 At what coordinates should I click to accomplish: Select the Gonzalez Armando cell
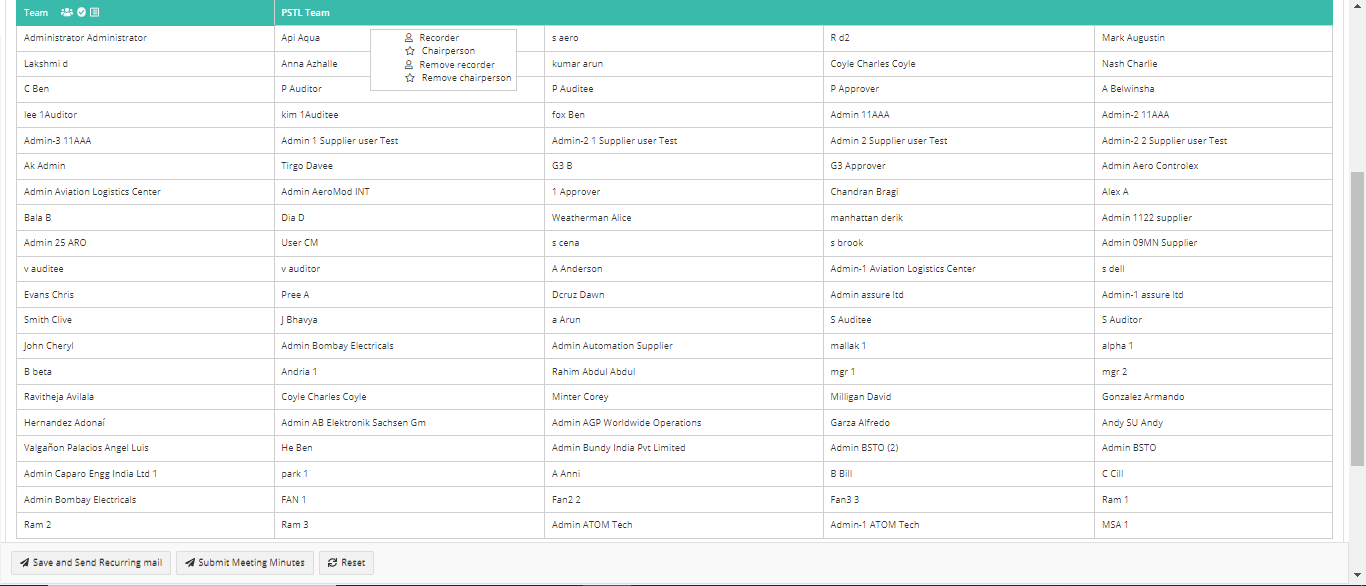click(x=1214, y=397)
